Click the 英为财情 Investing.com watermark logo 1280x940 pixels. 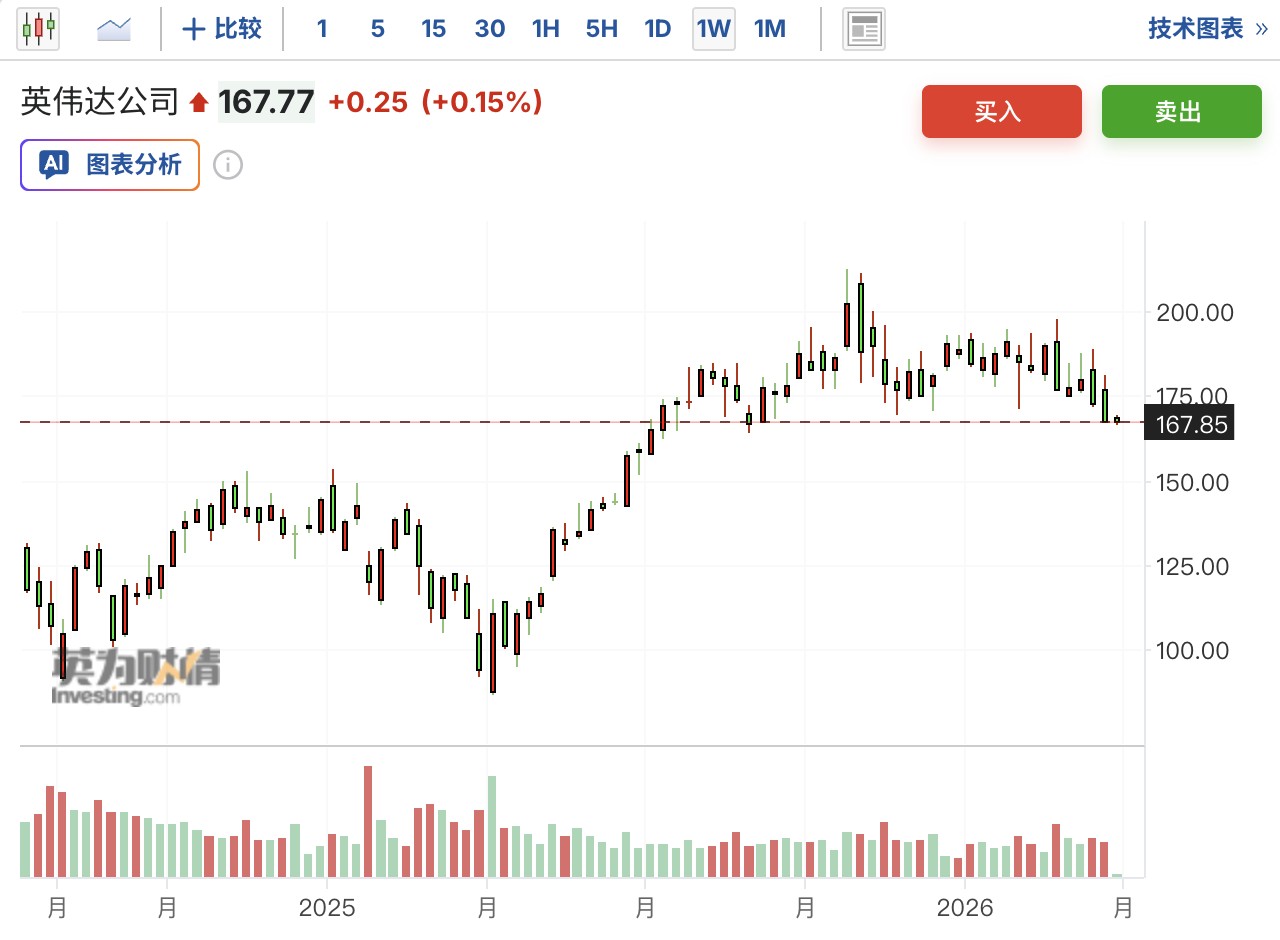point(136,675)
